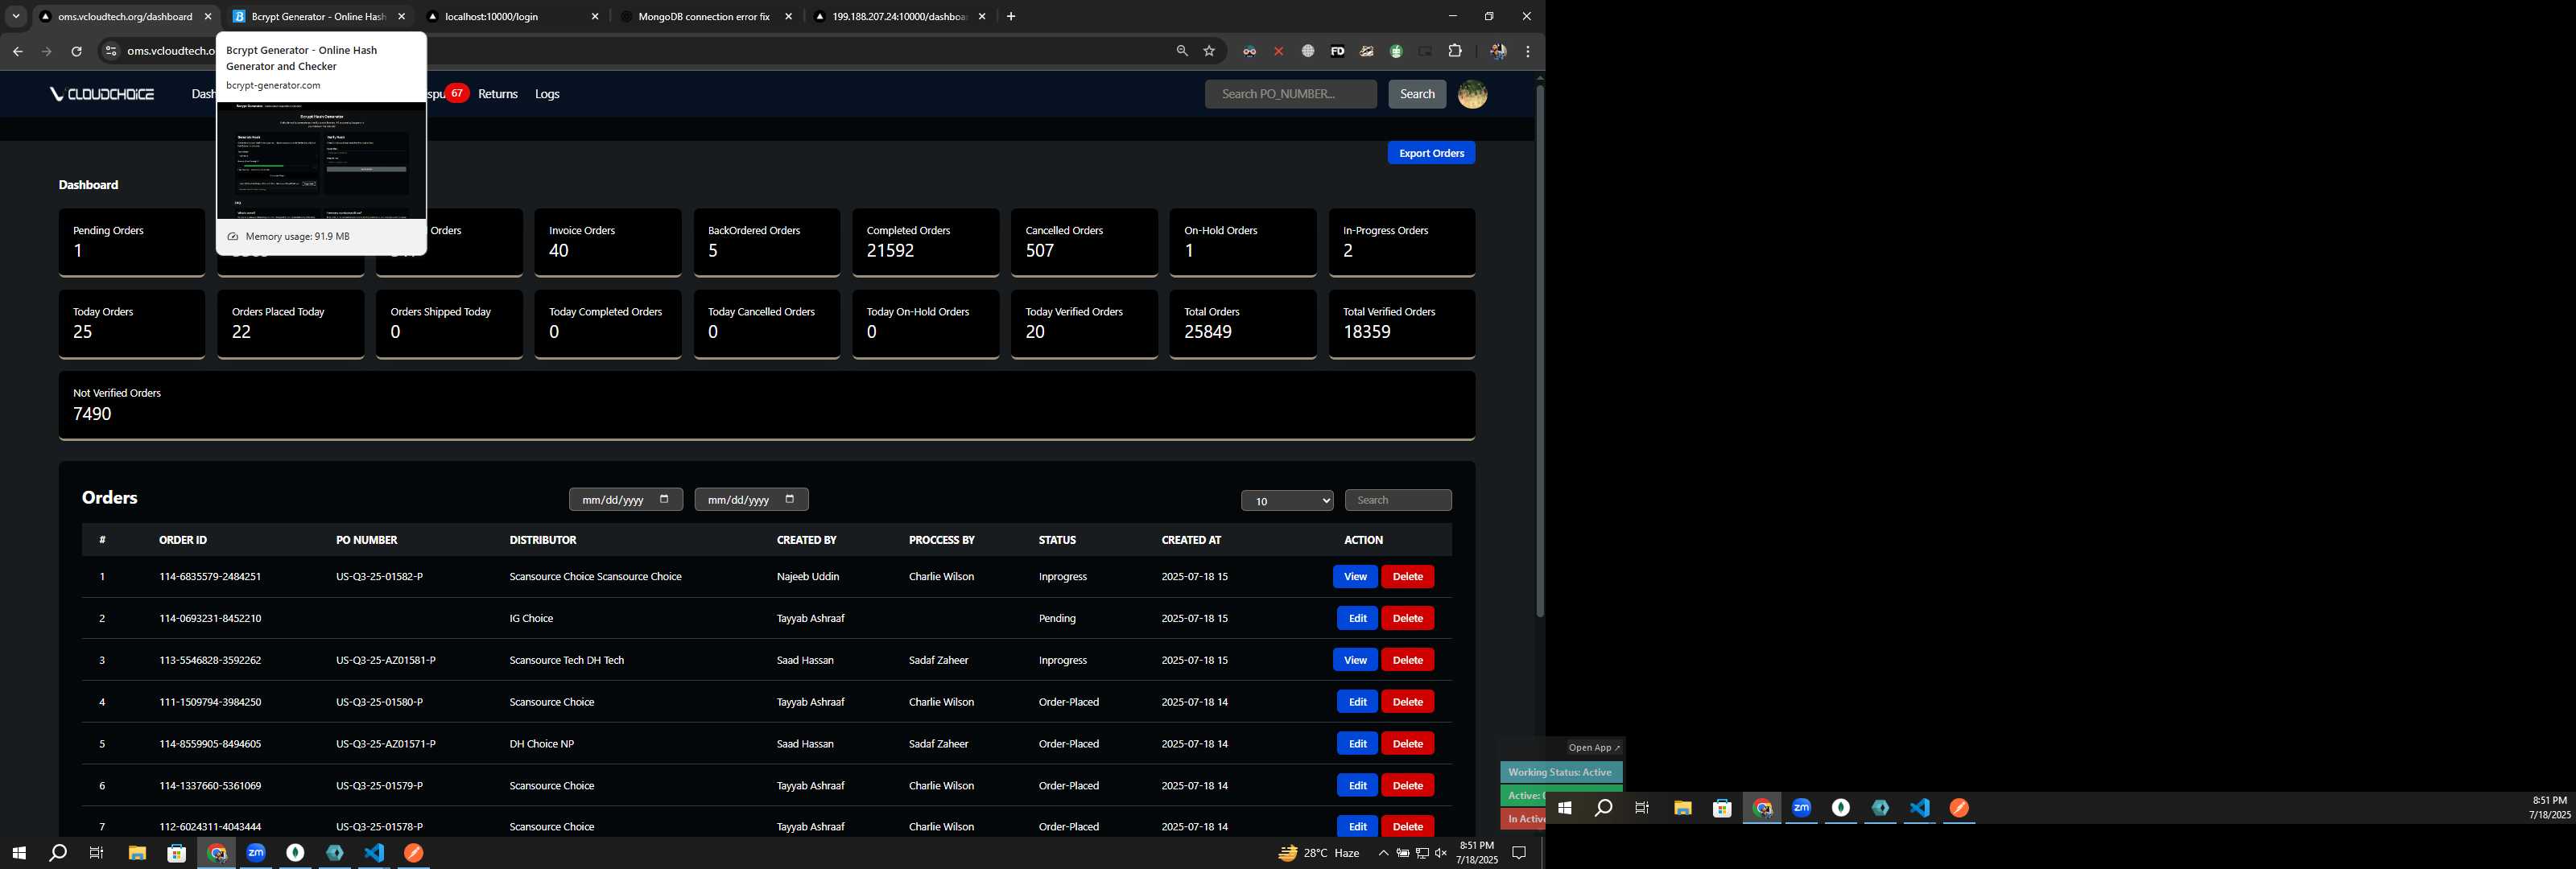Open the zoom magnifier in address bar
The width and height of the screenshot is (2576, 869).
pos(1182,51)
